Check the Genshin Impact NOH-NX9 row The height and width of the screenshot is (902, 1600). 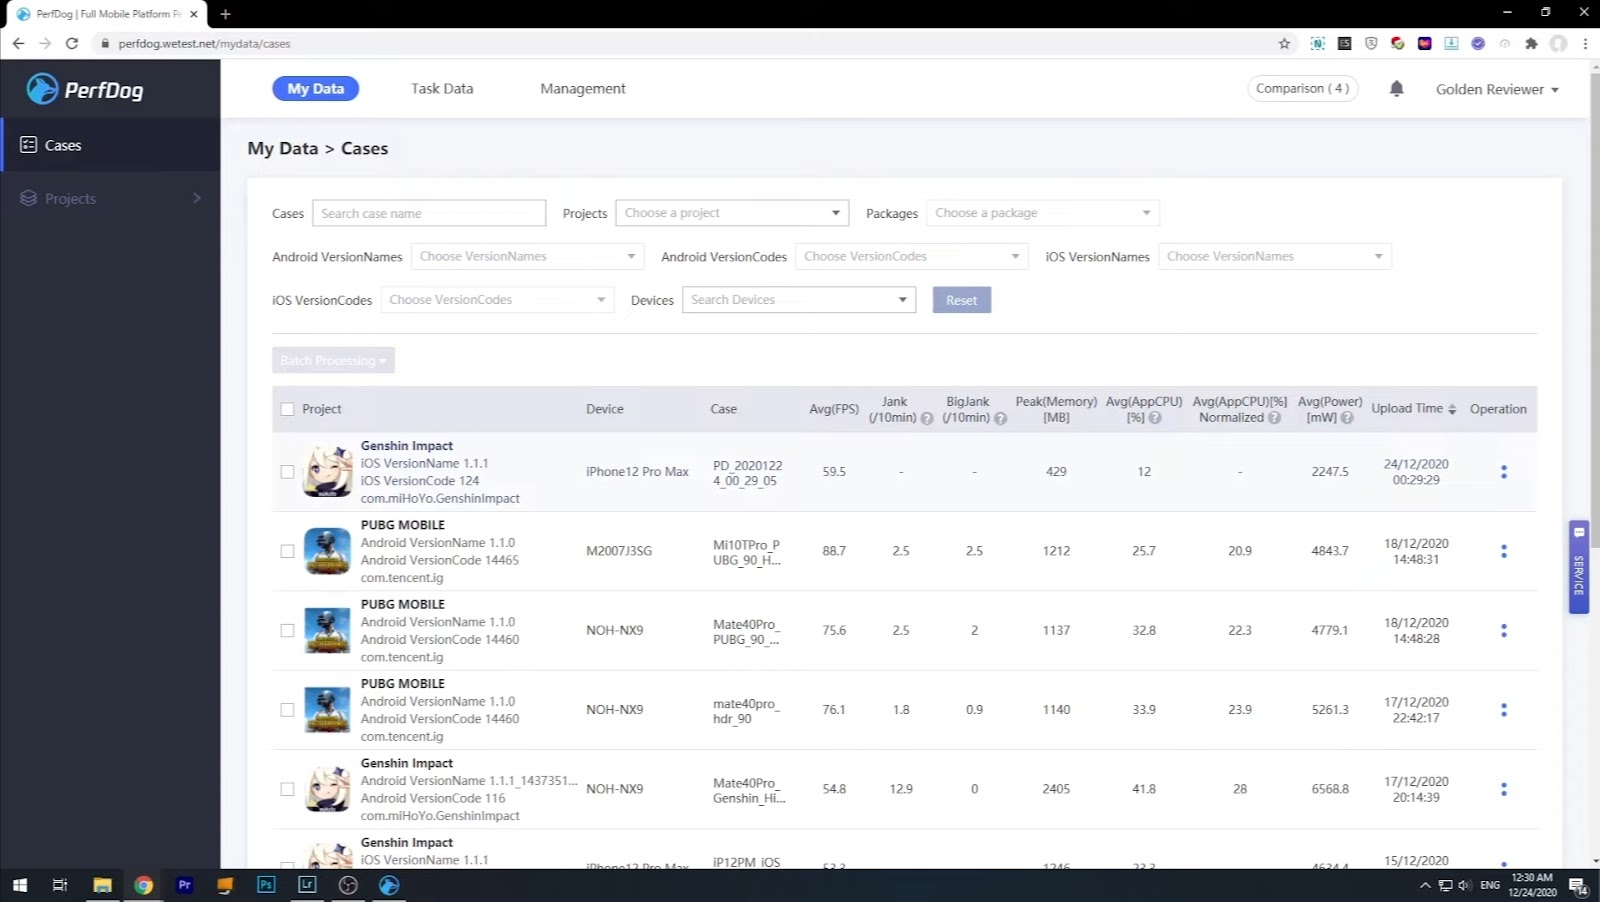(287, 789)
